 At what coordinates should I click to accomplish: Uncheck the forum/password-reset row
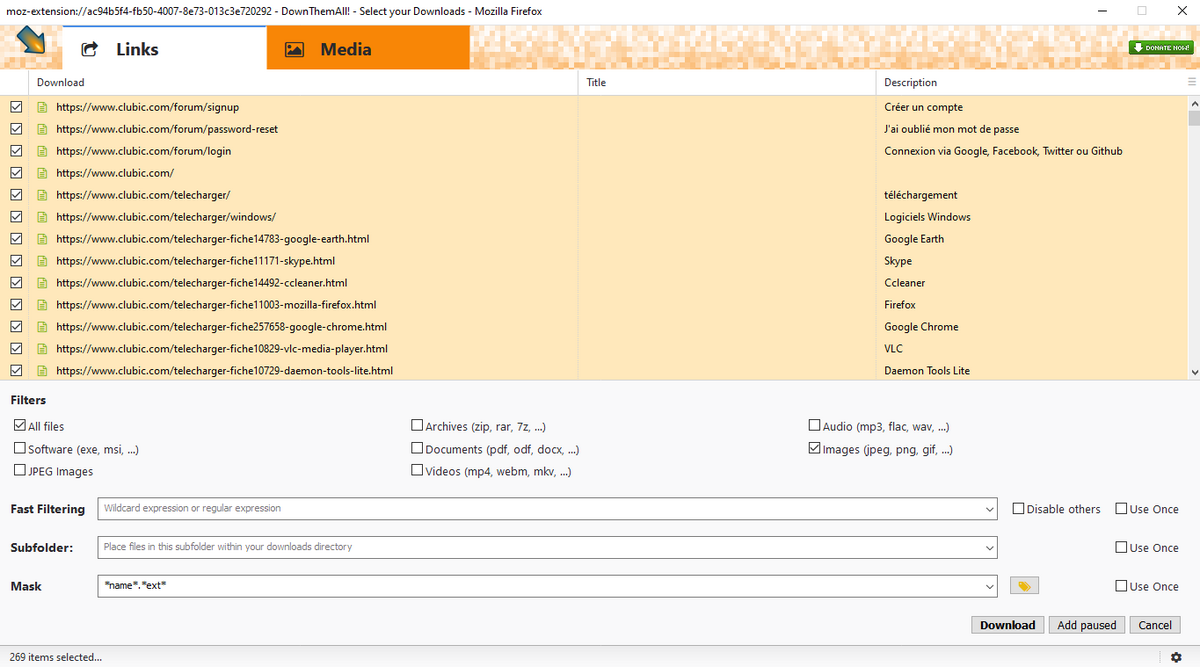point(16,129)
